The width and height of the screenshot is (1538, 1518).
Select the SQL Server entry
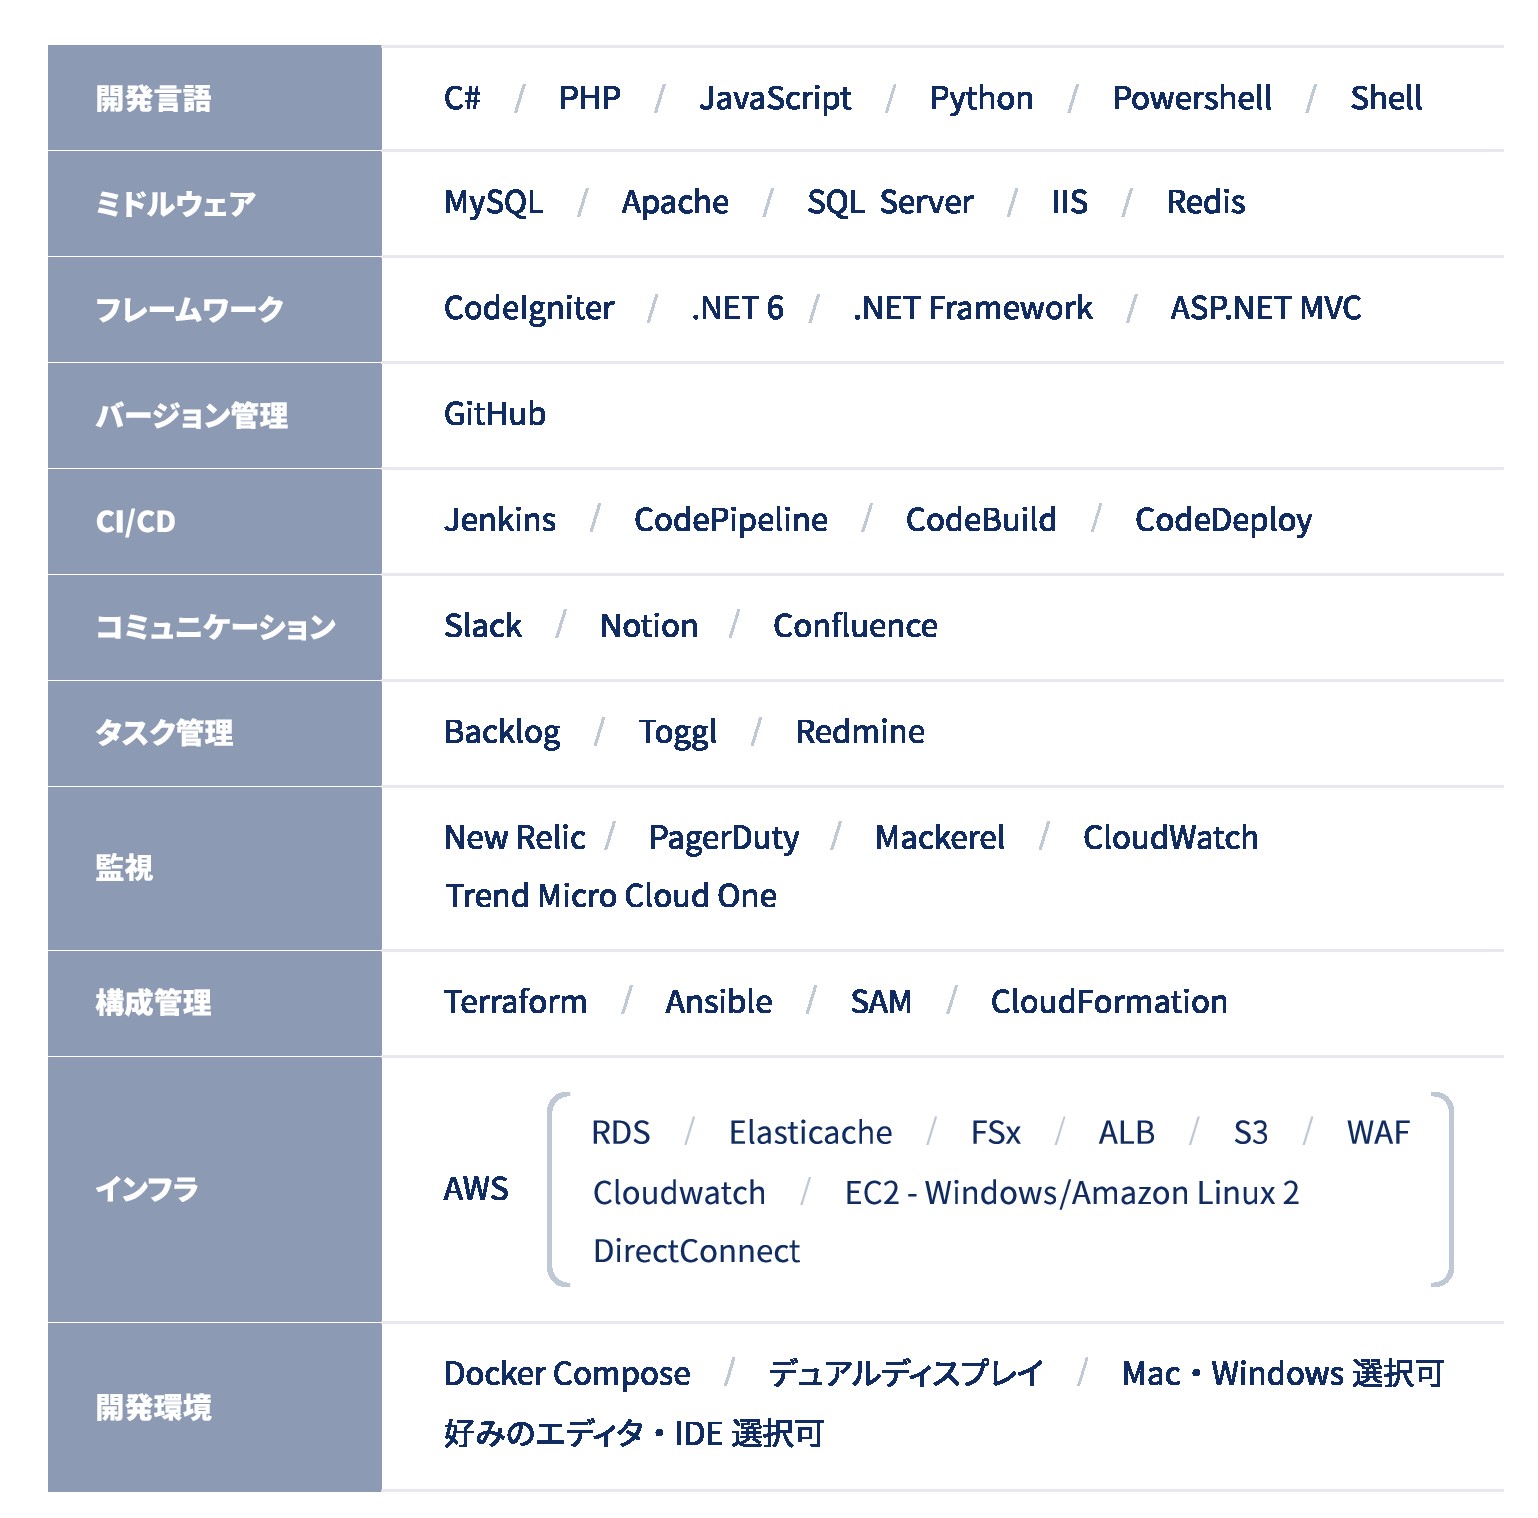(x=890, y=203)
